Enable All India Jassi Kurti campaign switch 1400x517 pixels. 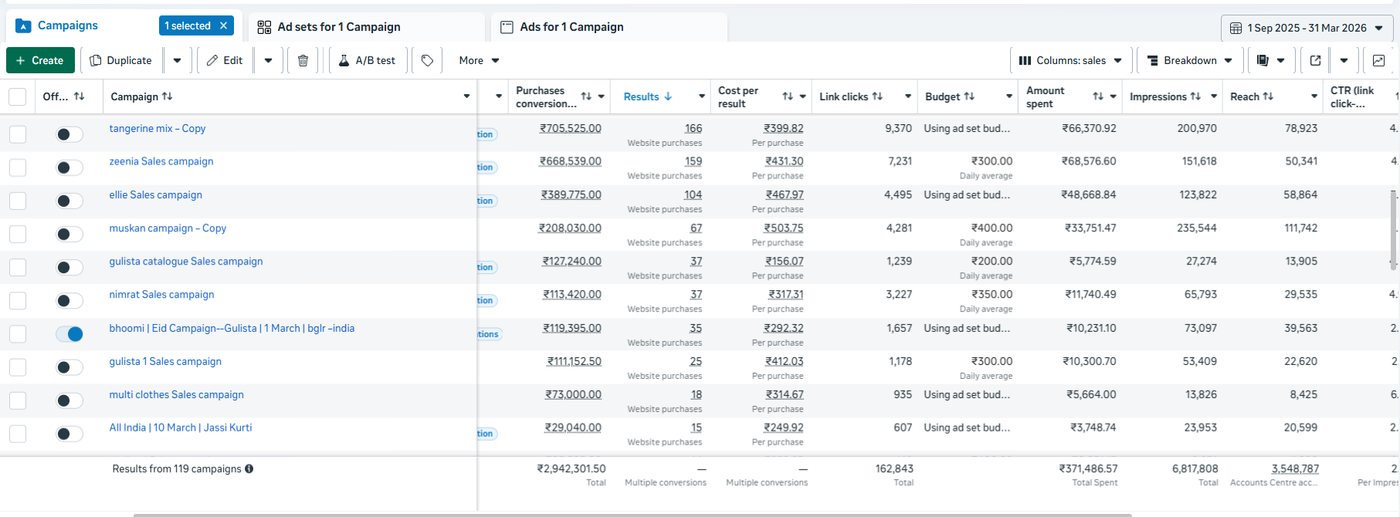click(69, 434)
